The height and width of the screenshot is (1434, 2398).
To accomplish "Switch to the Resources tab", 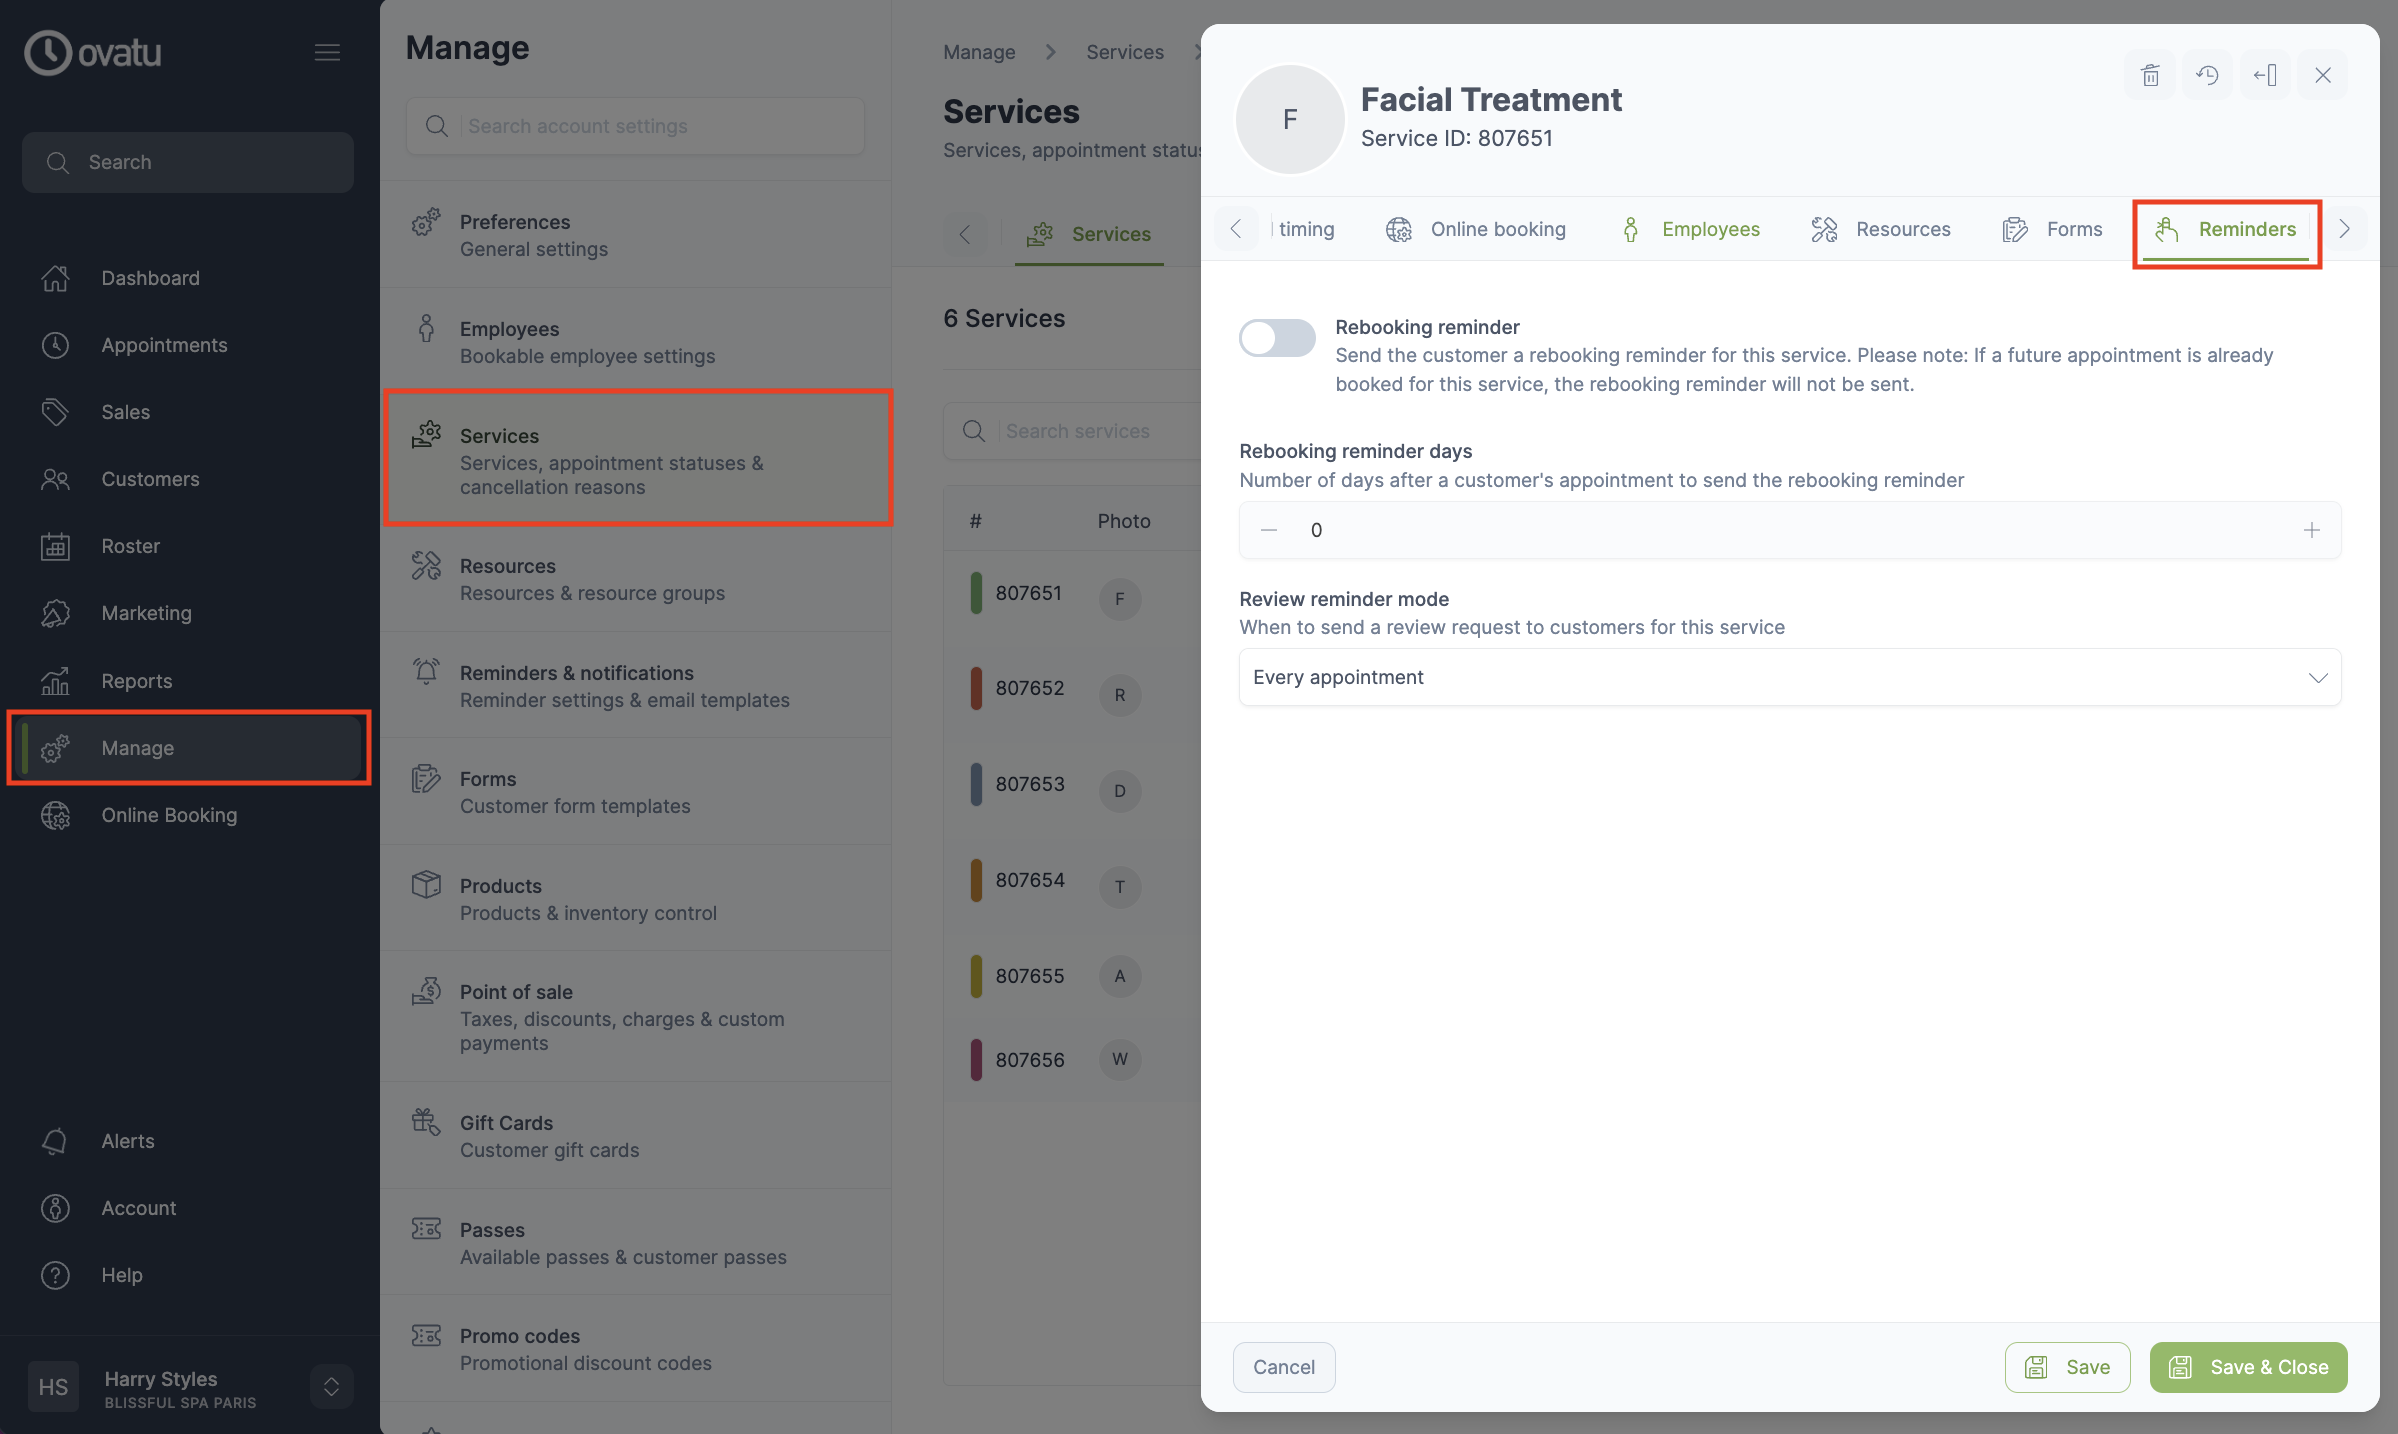I will 1881,229.
